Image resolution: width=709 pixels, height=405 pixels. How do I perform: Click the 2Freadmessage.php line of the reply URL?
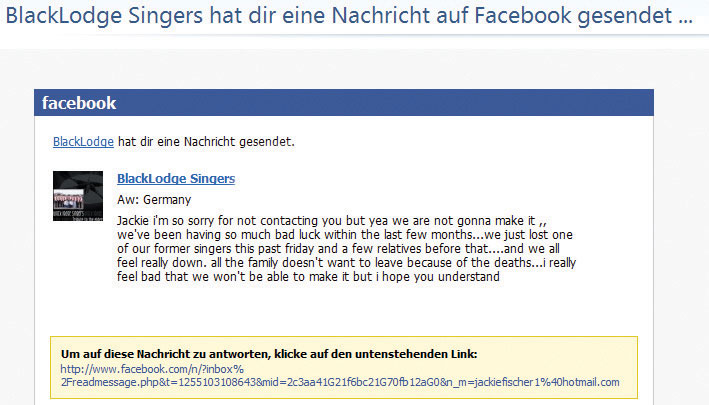click(340, 382)
